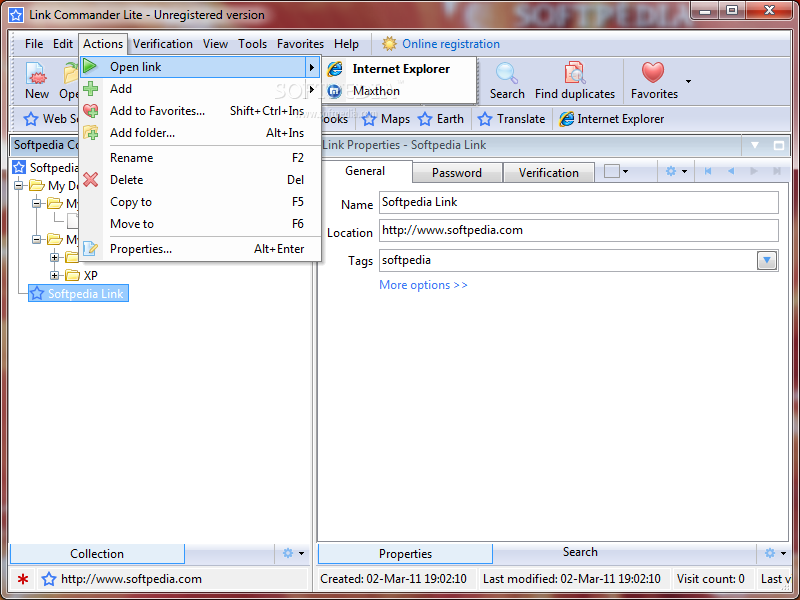Click the Search magnifier toolbar icon

507,74
